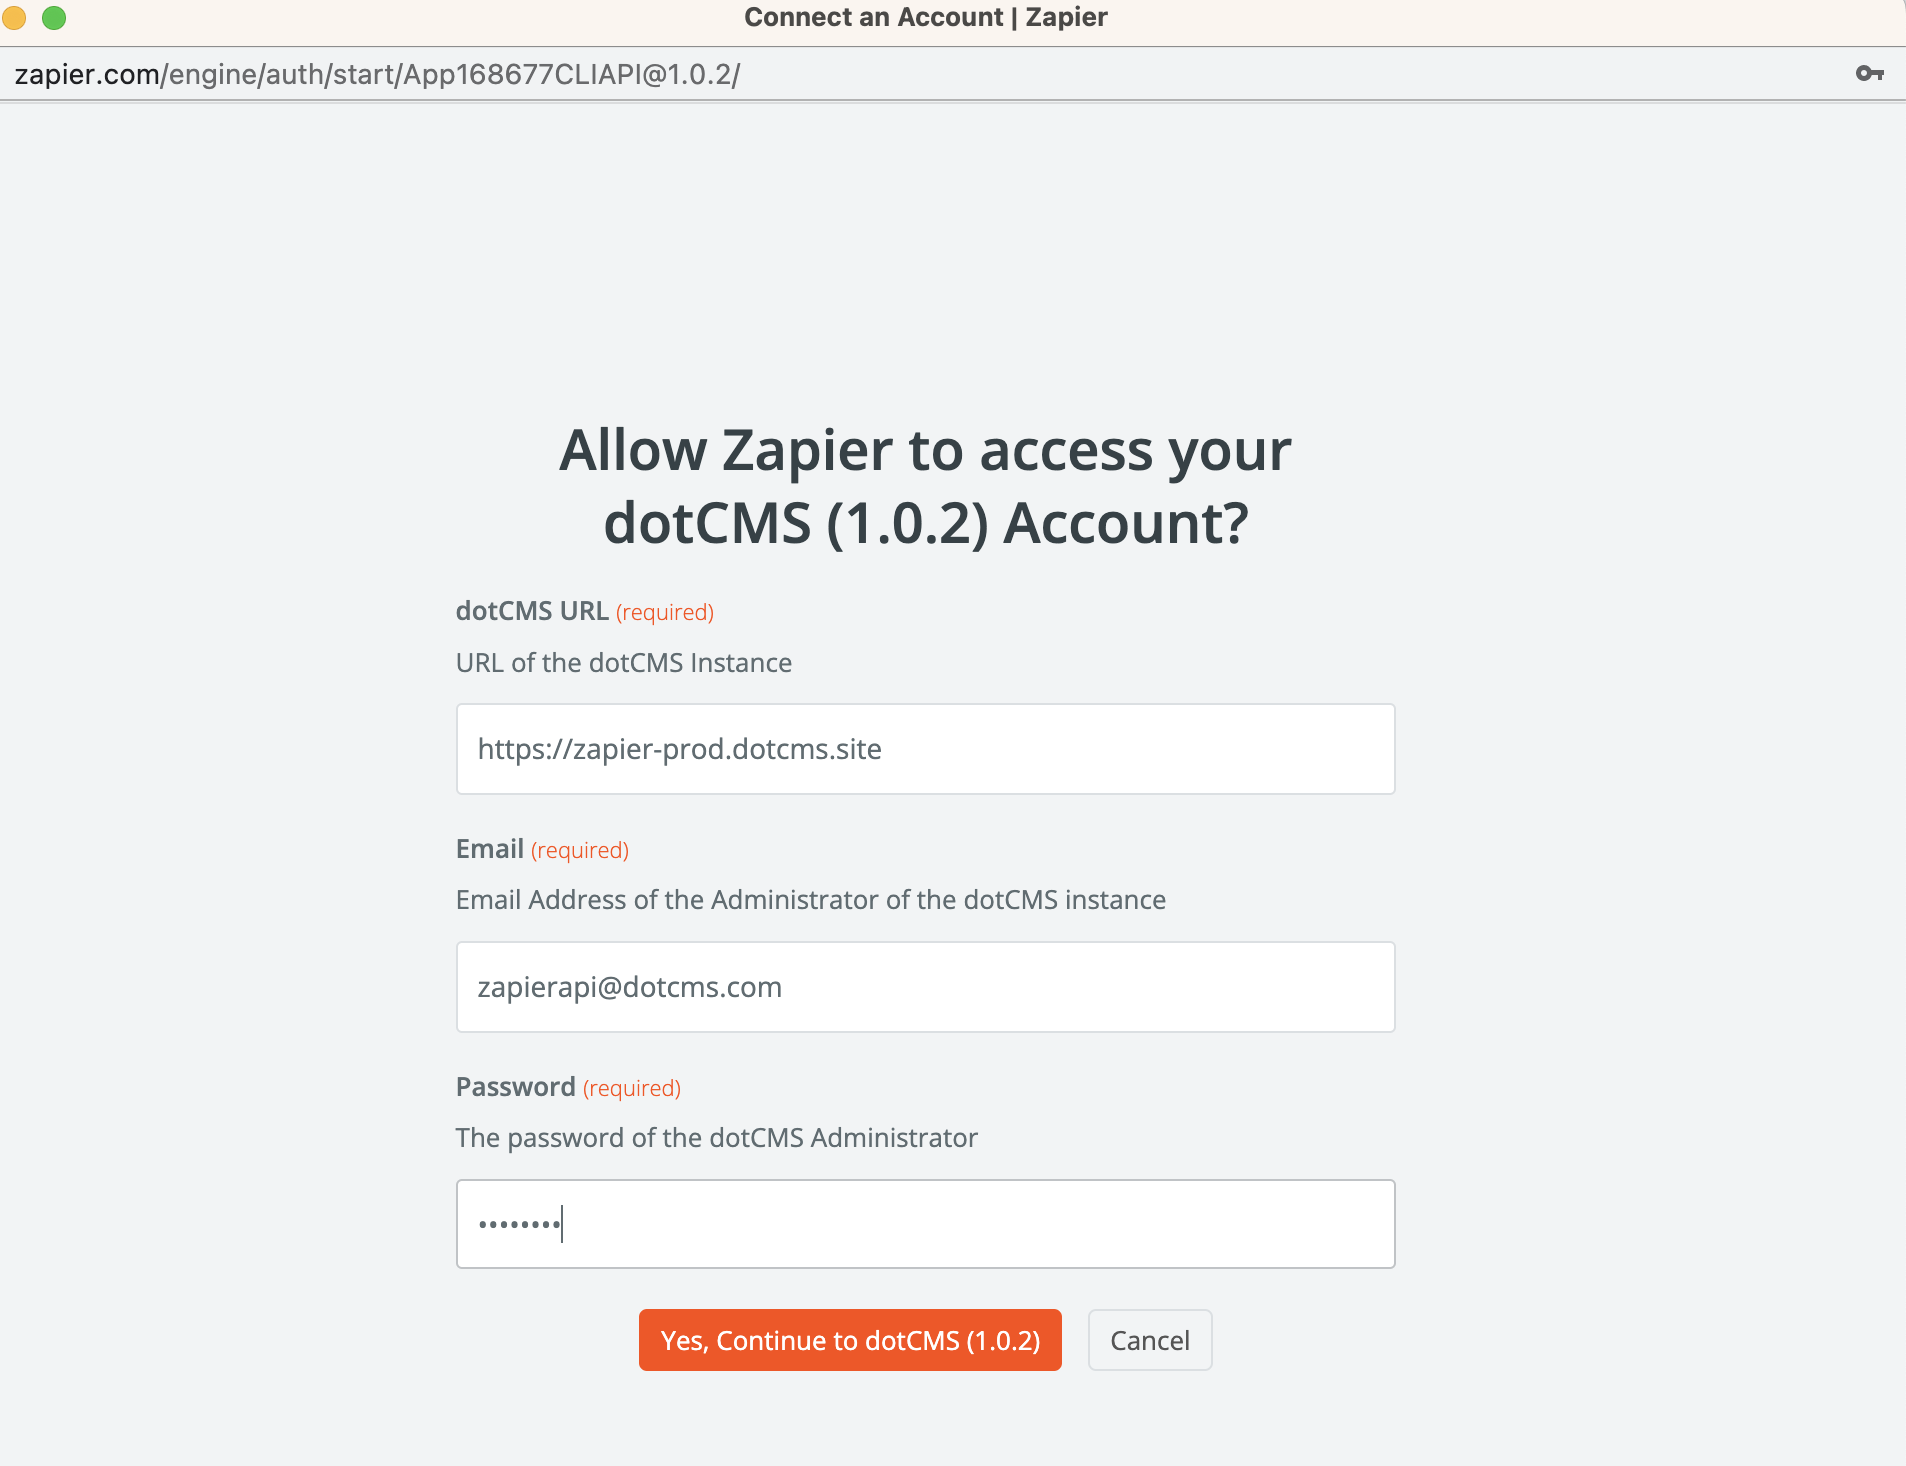Screen dimensions: 1906x1466
Task: Click the "URL of the dotCMS Instance" help text
Action: [624, 663]
